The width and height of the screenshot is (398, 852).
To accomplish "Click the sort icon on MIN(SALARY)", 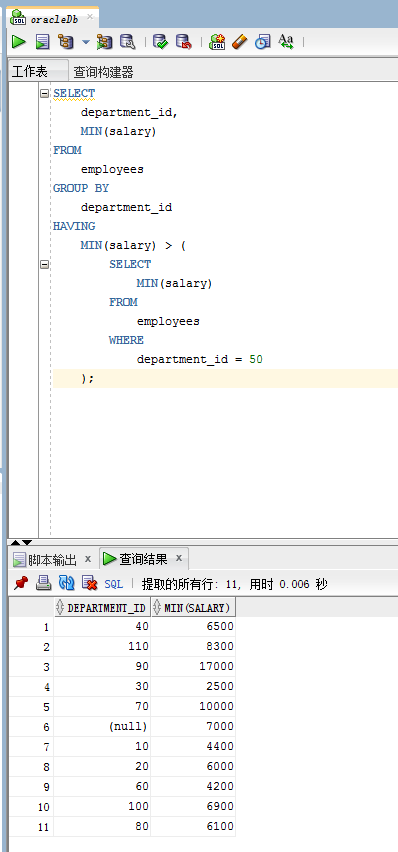I will (x=157, y=607).
